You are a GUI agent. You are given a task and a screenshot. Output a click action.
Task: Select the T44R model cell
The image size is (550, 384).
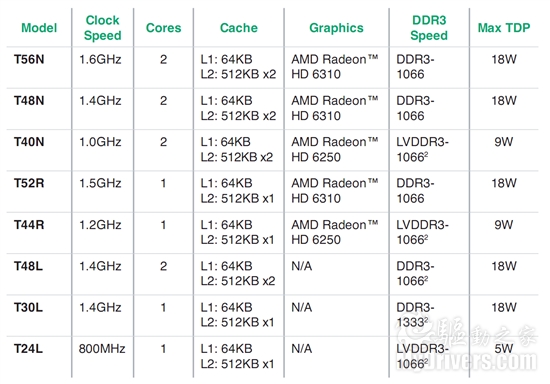(29, 225)
